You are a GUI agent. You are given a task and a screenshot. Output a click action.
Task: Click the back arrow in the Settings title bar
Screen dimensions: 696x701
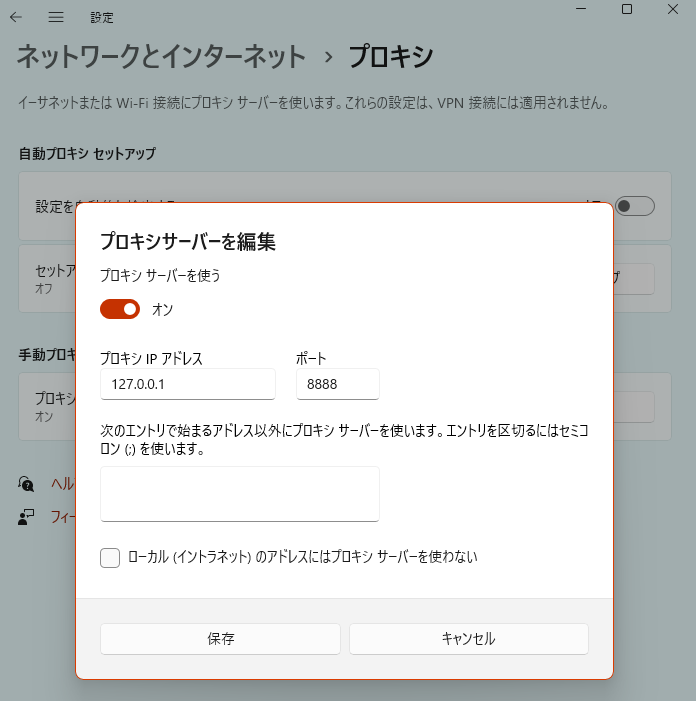(x=16, y=17)
